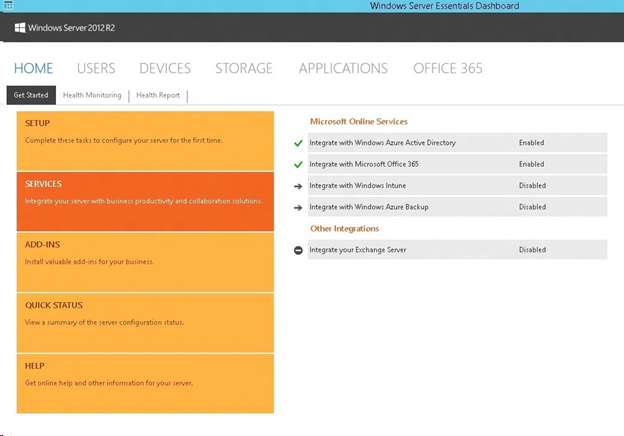Click Enabled status for Azure Active Directory

(531, 143)
